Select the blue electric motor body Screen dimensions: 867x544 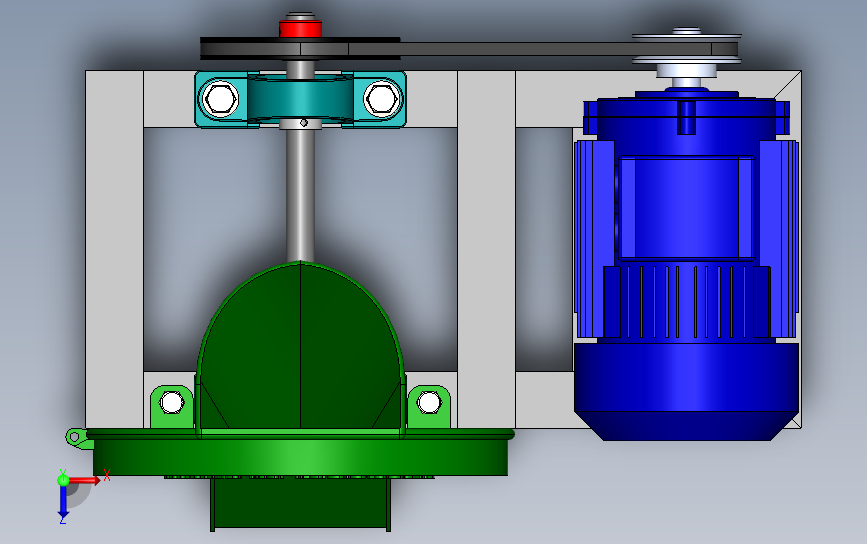click(x=686, y=265)
